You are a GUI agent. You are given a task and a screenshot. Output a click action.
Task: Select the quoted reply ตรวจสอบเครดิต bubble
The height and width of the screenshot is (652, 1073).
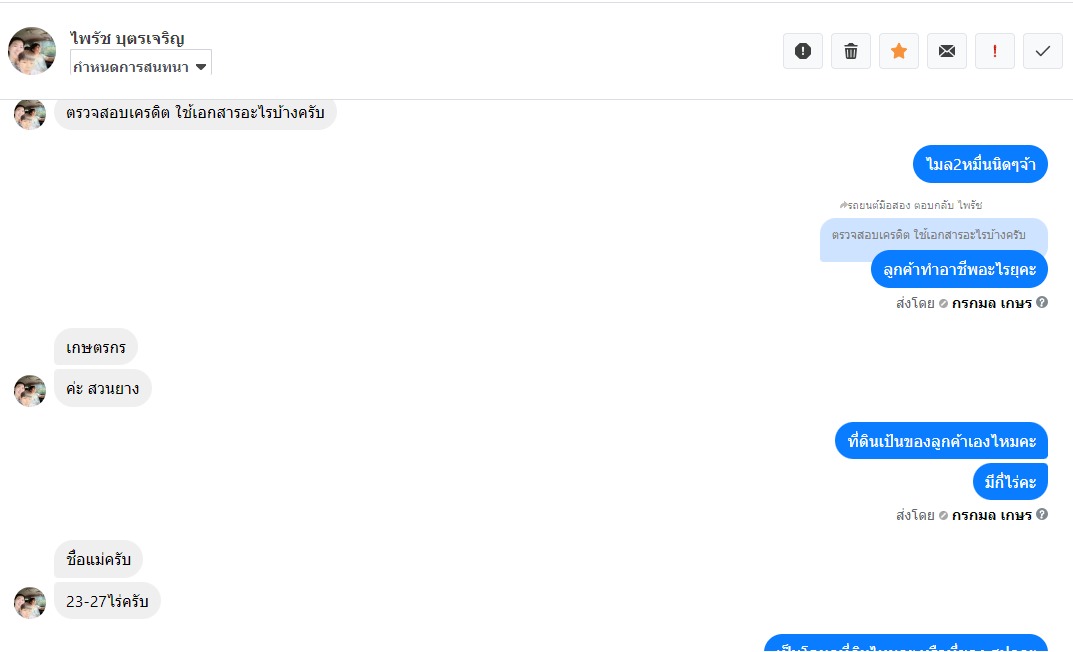click(x=933, y=235)
